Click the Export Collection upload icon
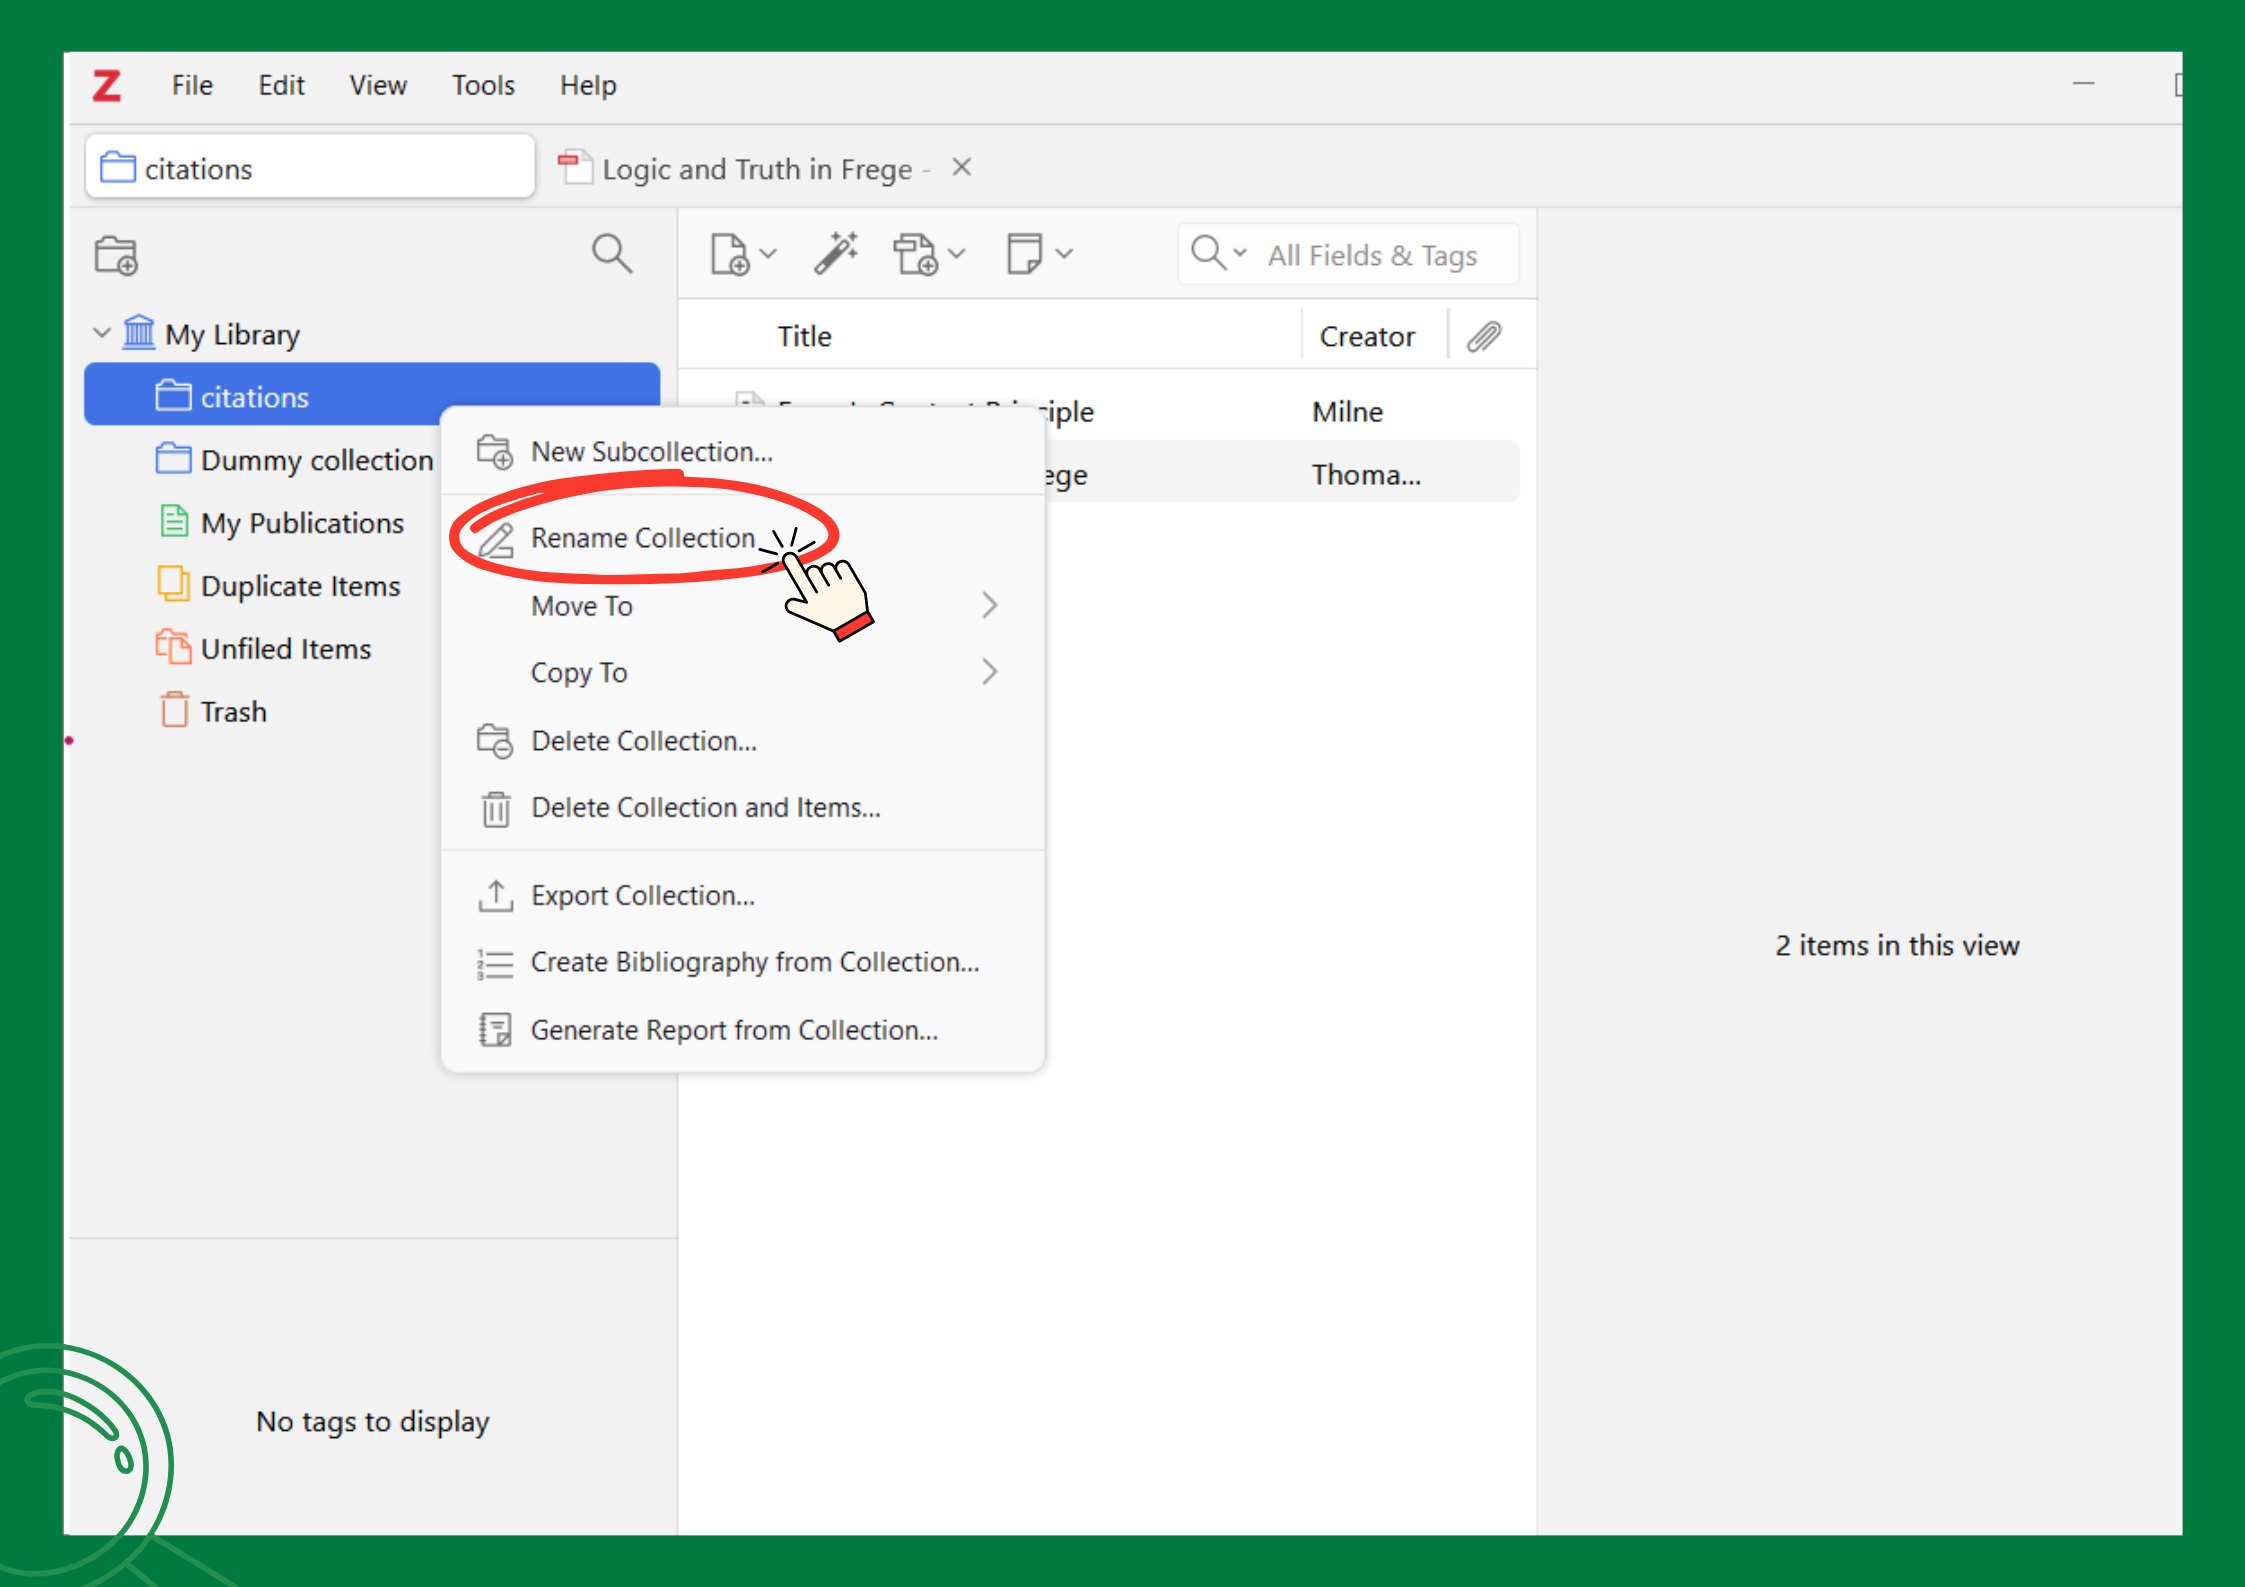This screenshot has height=1587, width=2245. click(x=496, y=895)
